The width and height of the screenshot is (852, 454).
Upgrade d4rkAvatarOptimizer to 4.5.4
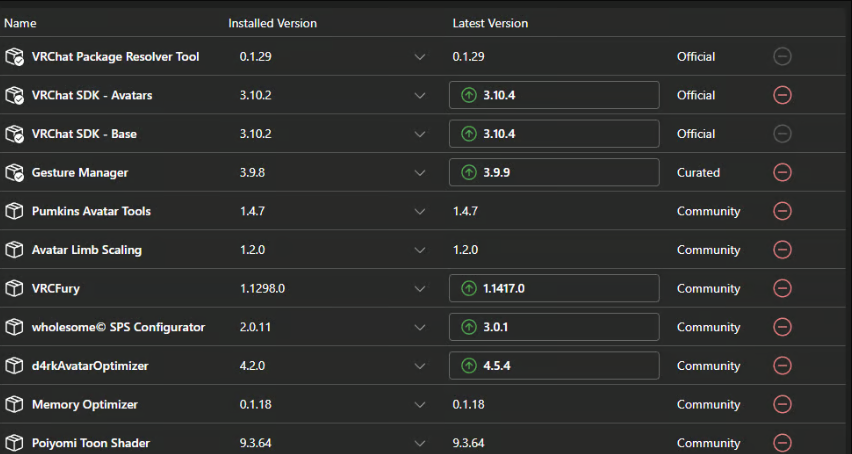click(554, 366)
